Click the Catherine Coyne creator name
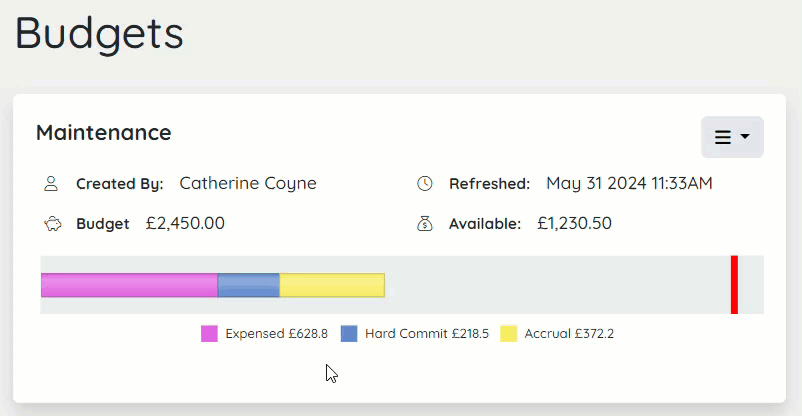Screen dimensions: 802x416 248,183
